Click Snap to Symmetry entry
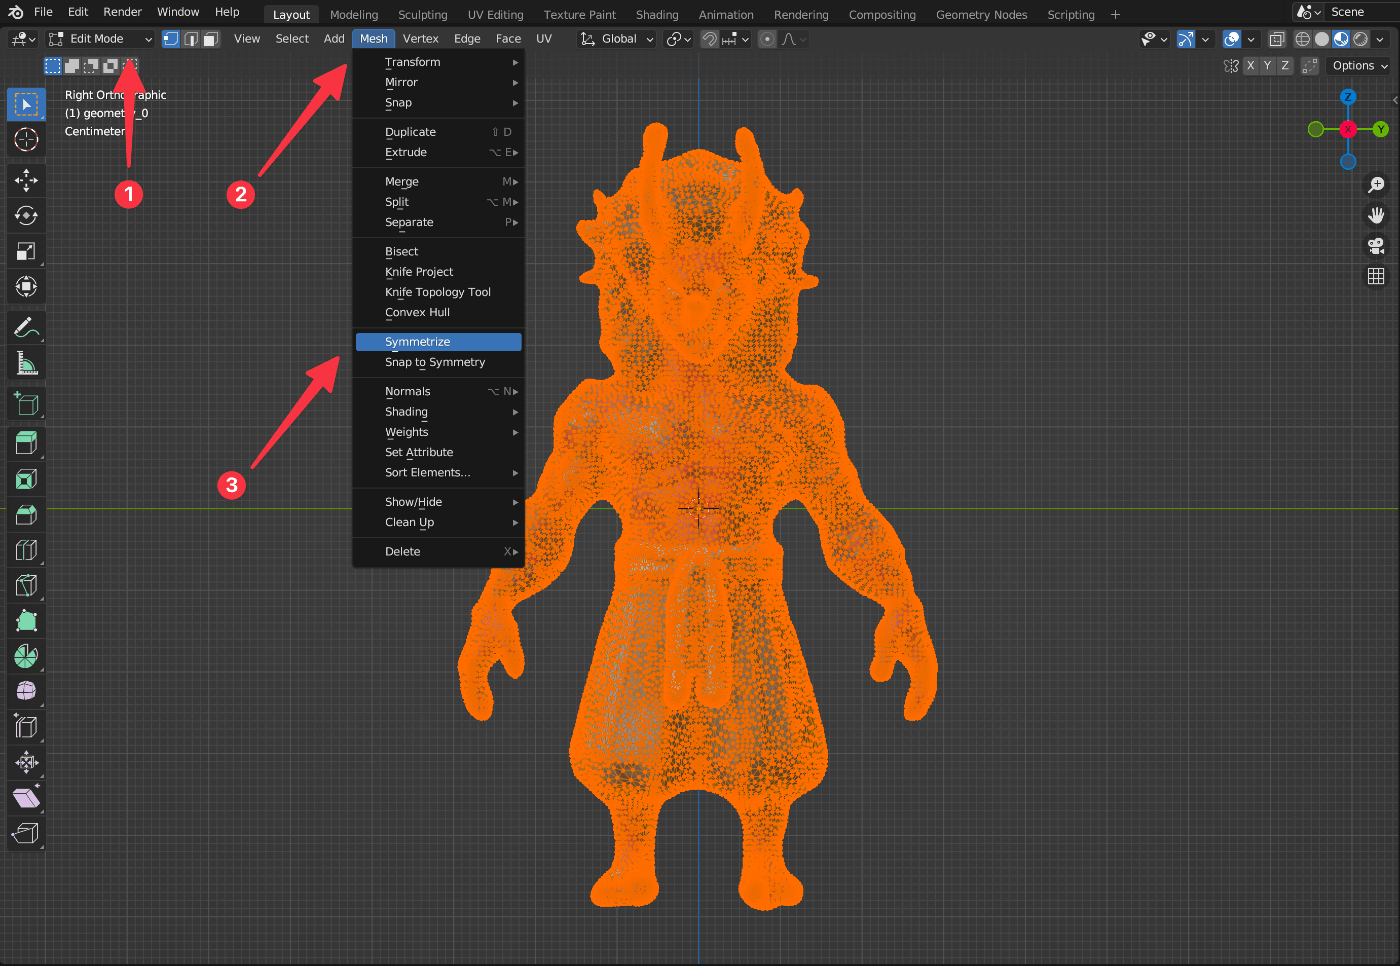 (435, 362)
